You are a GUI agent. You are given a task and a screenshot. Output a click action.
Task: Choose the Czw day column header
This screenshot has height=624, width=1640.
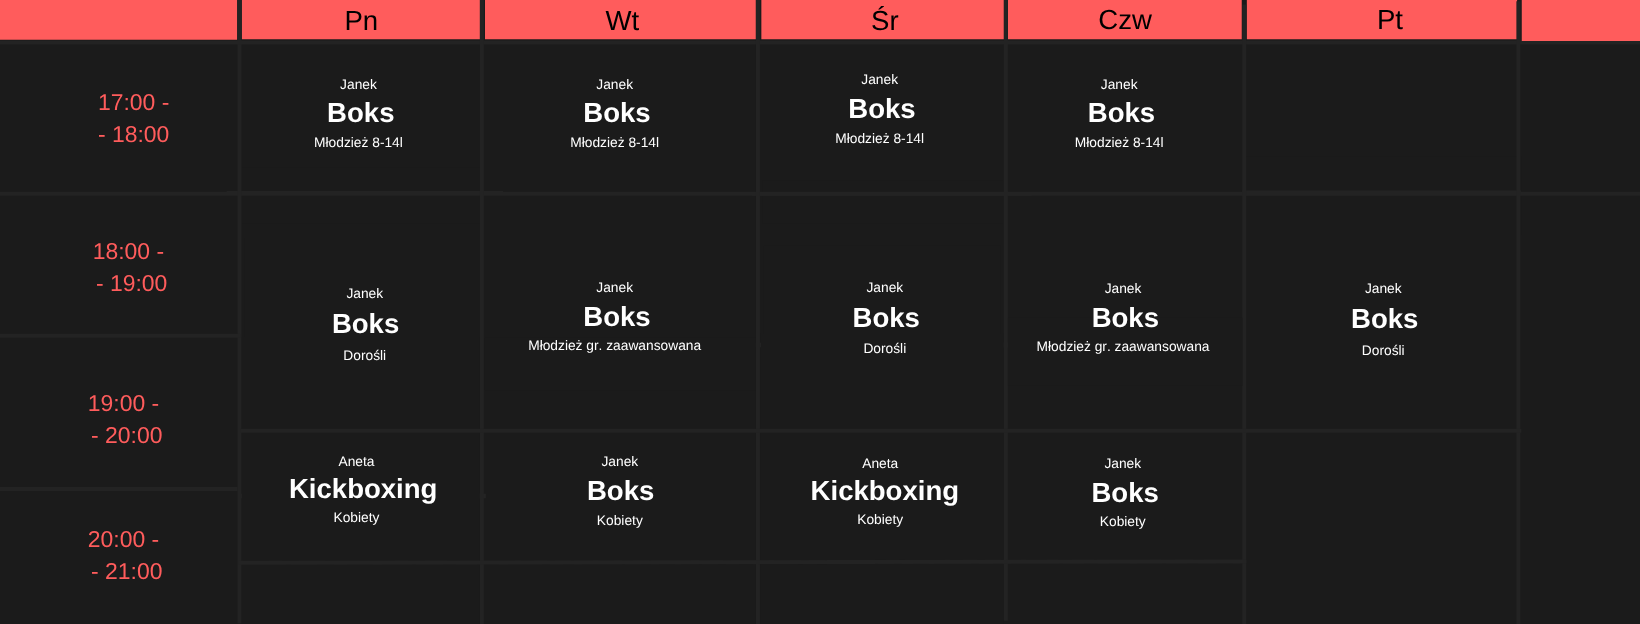pos(1125,20)
